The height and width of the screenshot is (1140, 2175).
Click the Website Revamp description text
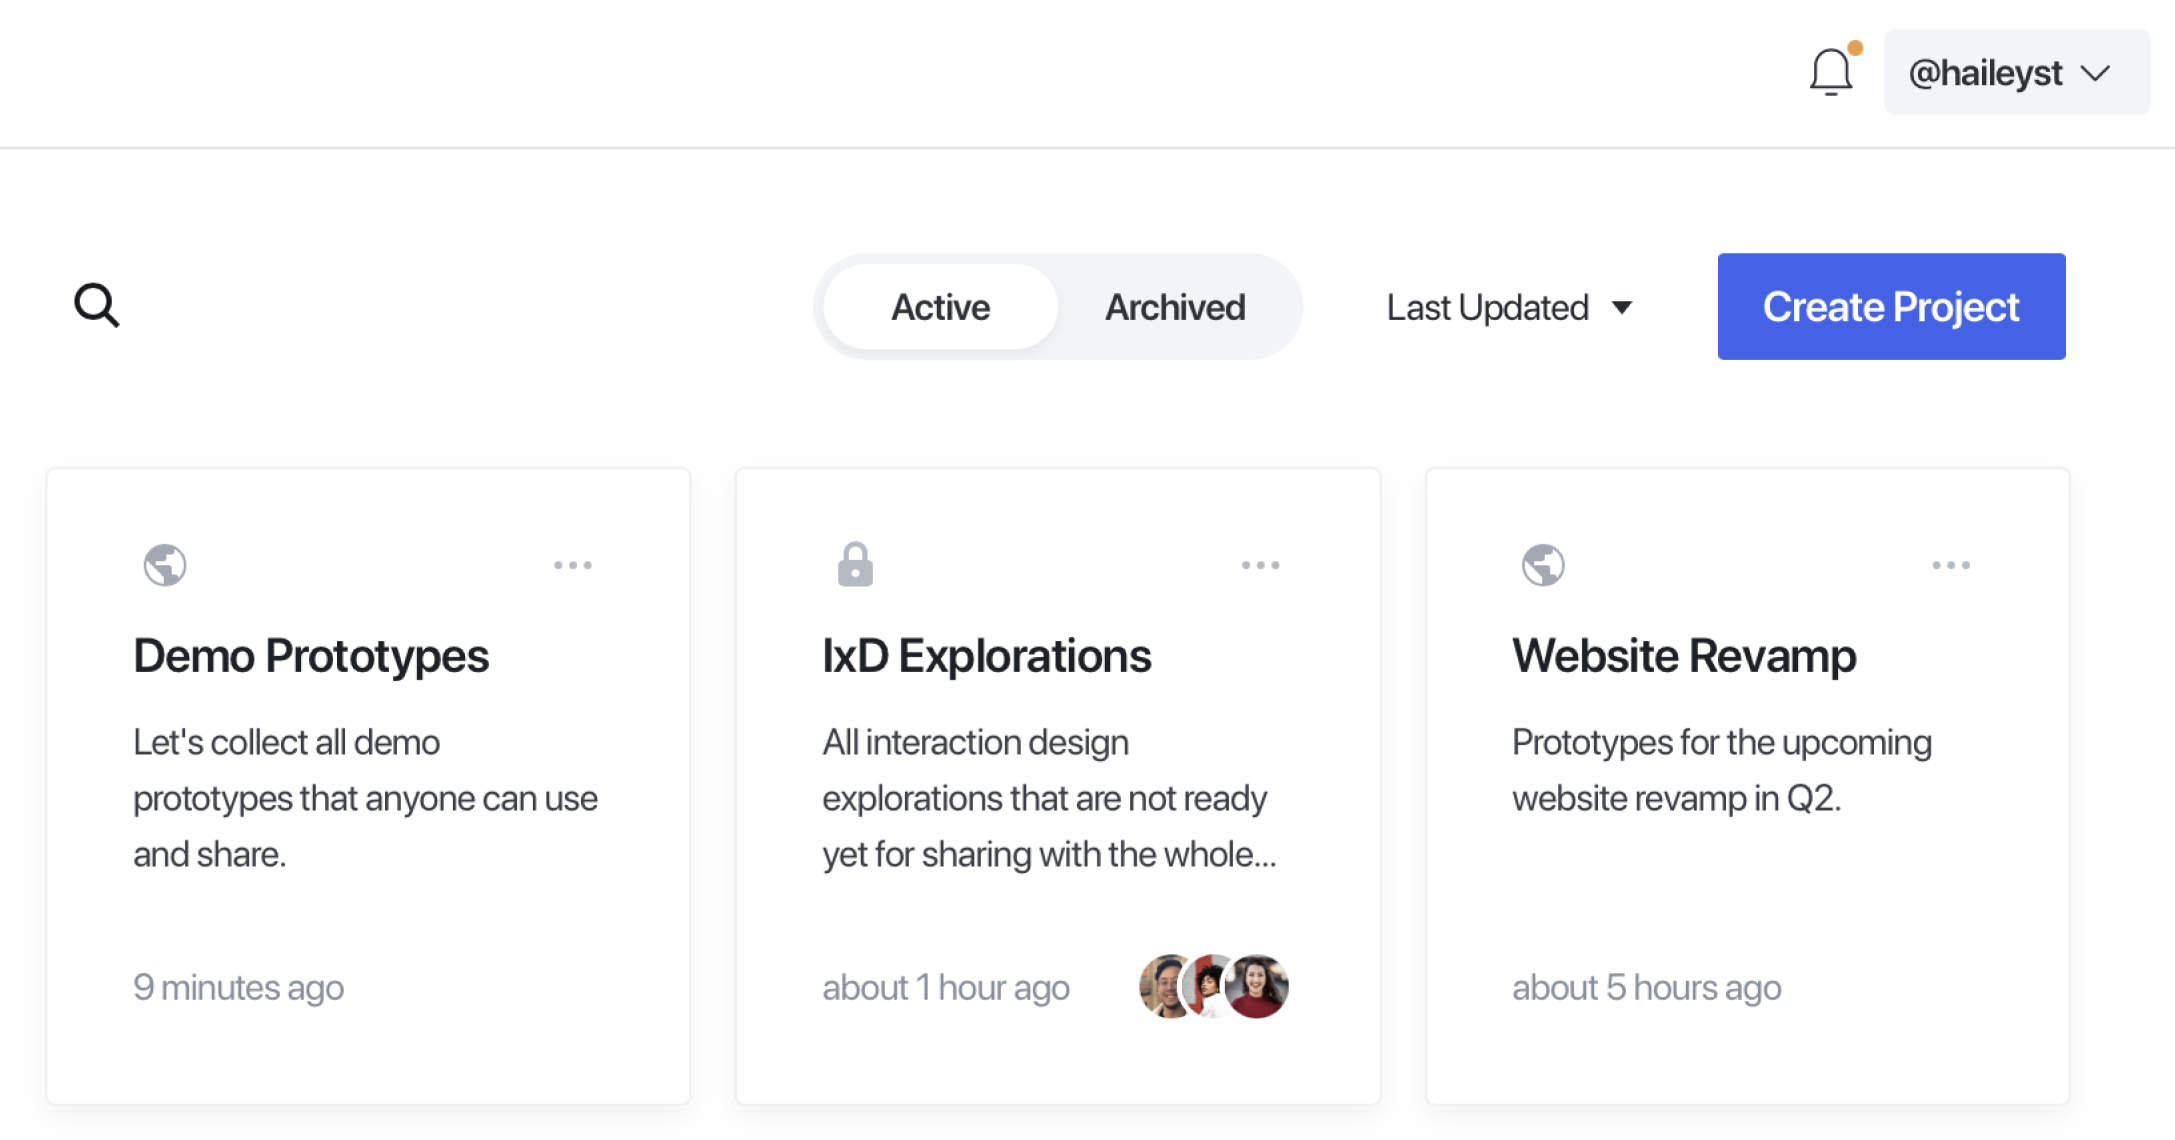[x=1722, y=770]
